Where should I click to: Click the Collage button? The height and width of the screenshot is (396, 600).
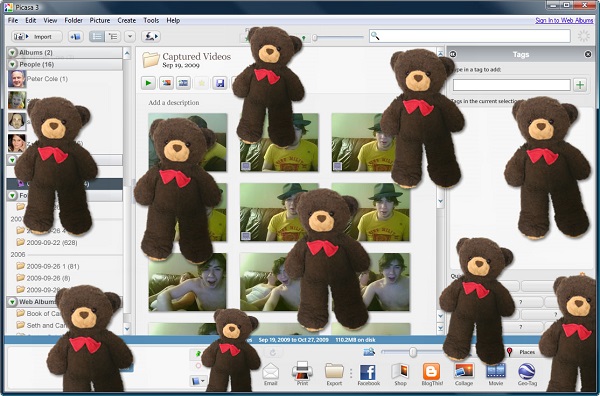click(x=464, y=374)
